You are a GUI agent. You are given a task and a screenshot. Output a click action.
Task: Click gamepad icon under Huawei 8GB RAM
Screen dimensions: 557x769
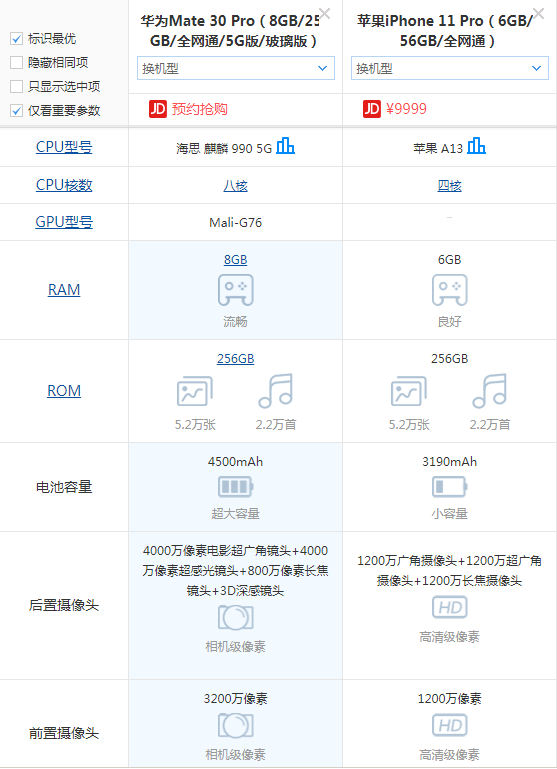(x=235, y=290)
